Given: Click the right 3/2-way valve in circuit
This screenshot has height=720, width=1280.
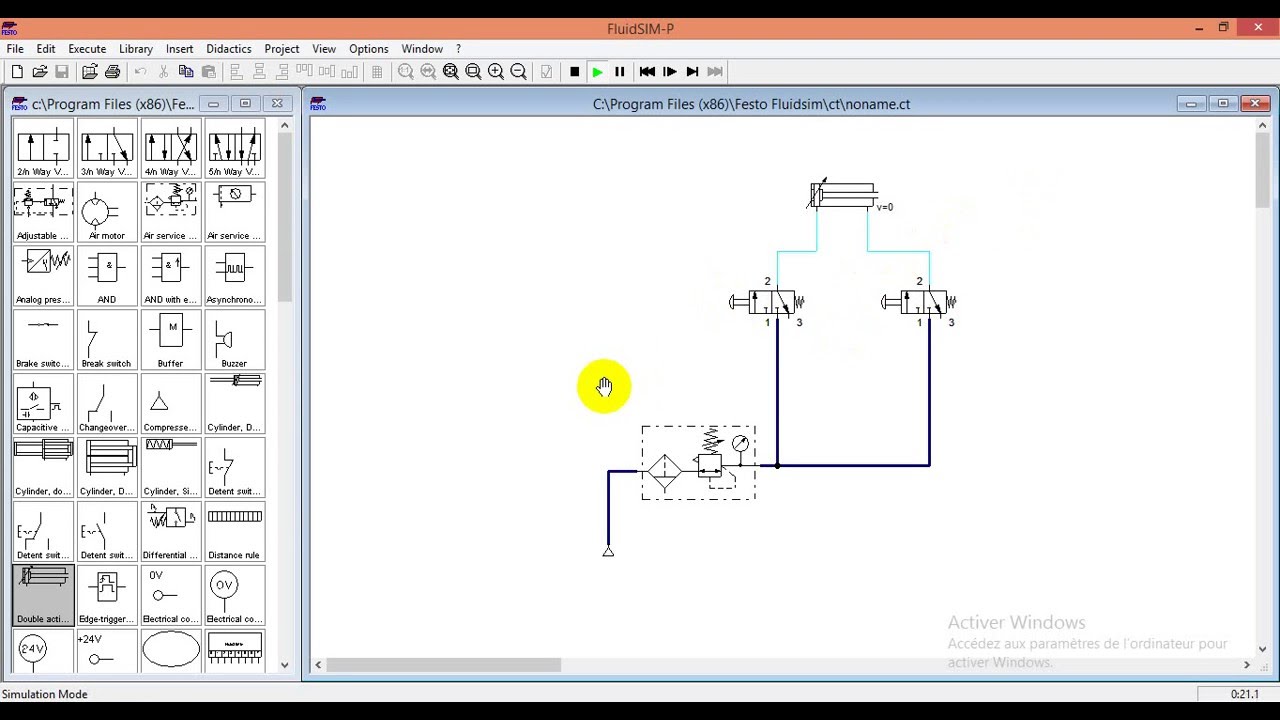Looking at the screenshot, I should coord(919,302).
